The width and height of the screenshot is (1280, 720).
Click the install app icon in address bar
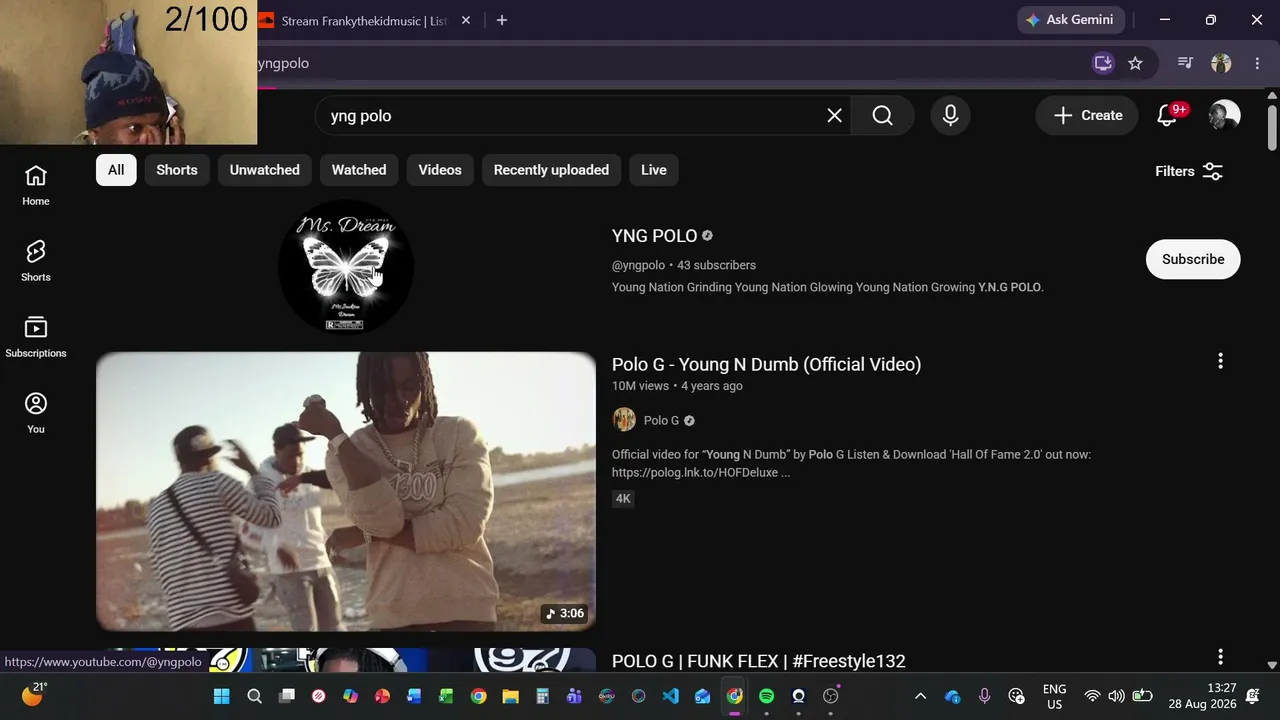click(x=1103, y=63)
